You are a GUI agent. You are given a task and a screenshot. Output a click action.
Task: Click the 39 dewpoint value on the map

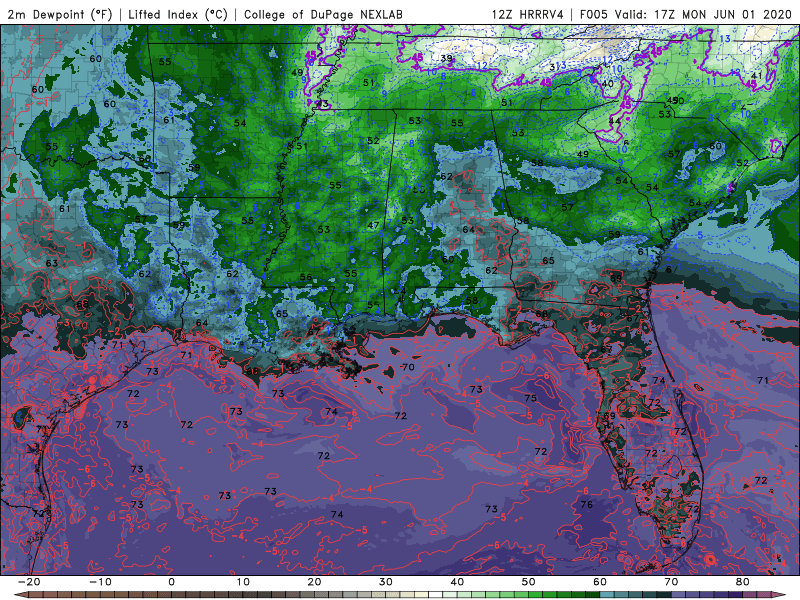pyautogui.click(x=446, y=58)
